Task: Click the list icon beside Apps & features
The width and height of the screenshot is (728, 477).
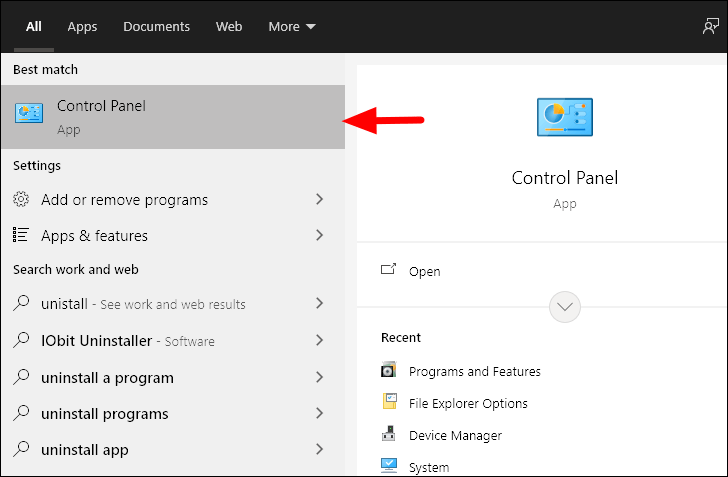Action: click(x=21, y=235)
